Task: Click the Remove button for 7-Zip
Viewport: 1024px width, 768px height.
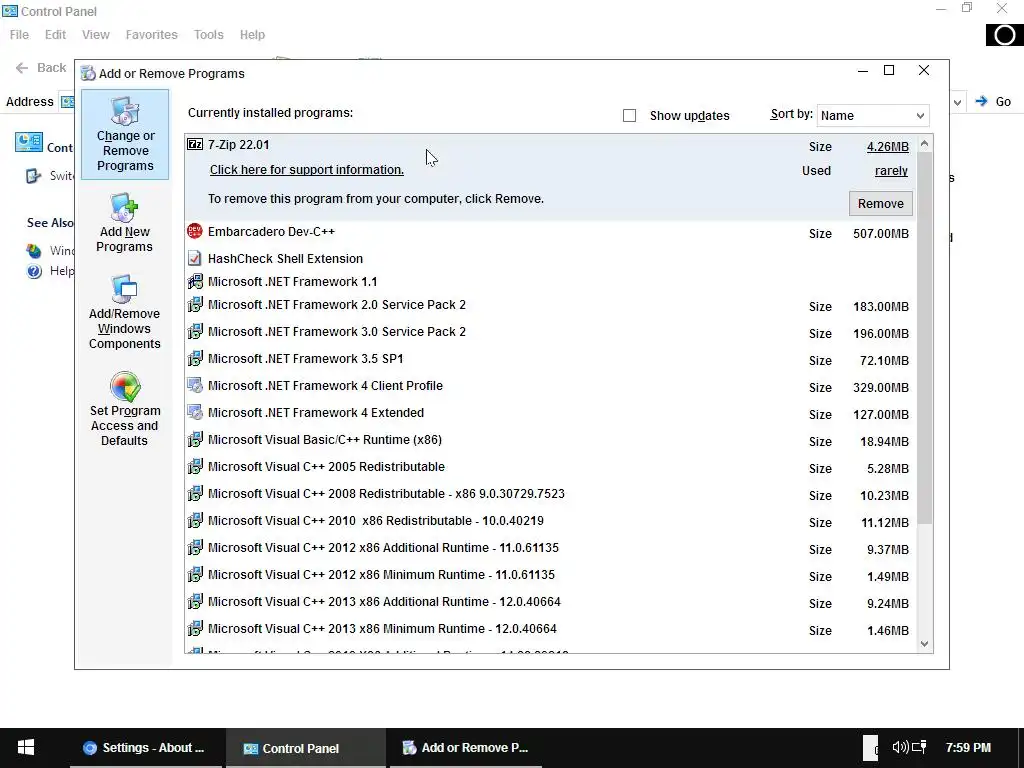Action: (880, 204)
